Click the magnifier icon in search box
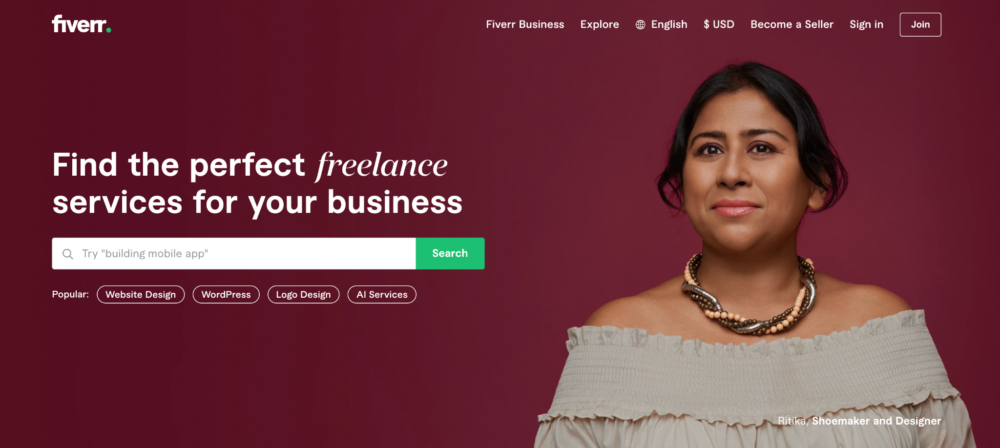Viewport: 1000px width, 448px height. [68, 254]
